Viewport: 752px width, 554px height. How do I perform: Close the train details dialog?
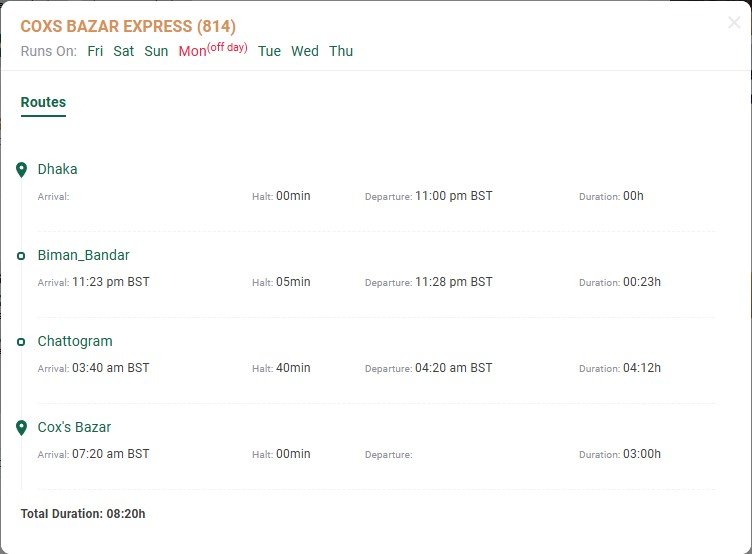pyautogui.click(x=734, y=22)
